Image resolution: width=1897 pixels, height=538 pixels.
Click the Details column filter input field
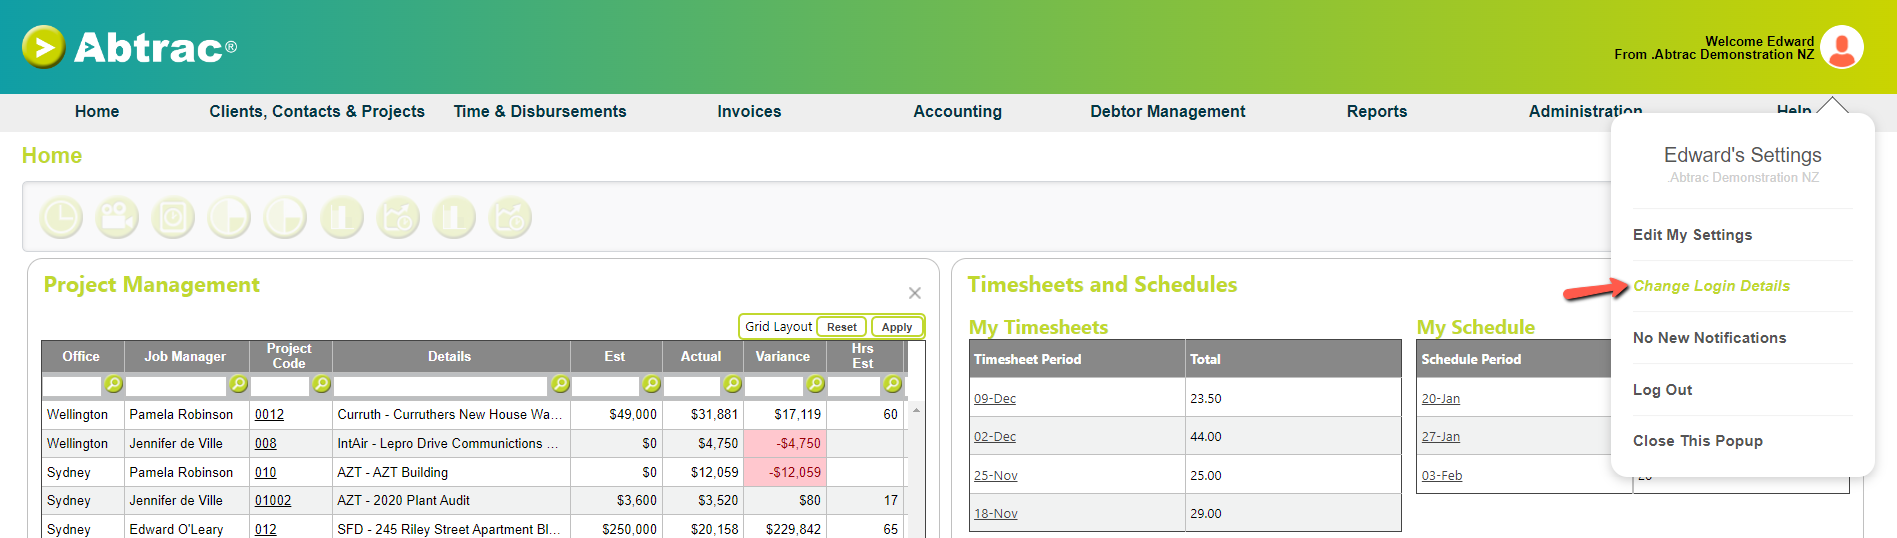point(441,385)
